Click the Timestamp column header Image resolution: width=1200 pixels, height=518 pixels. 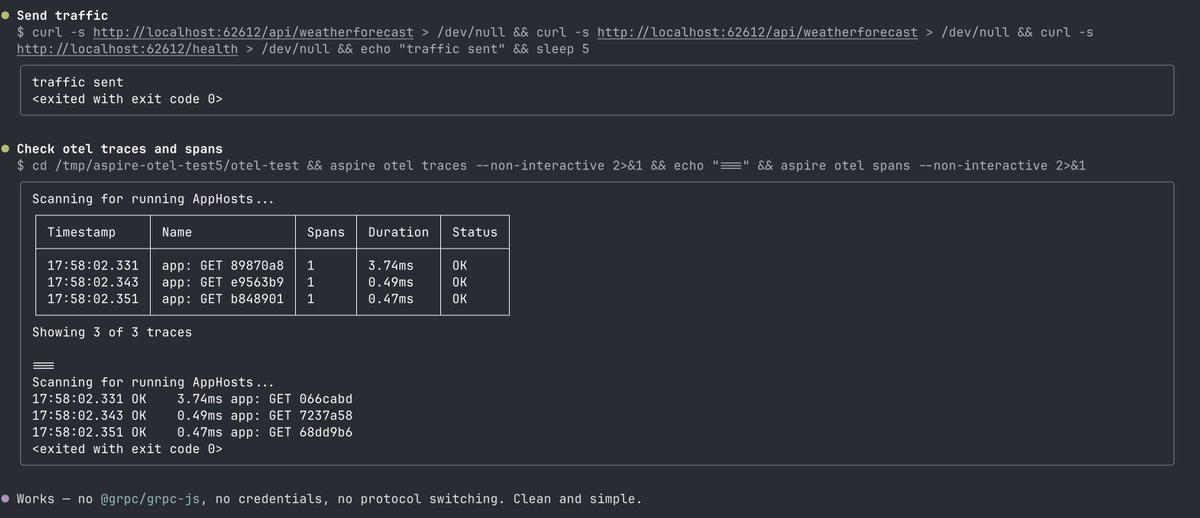coord(82,232)
